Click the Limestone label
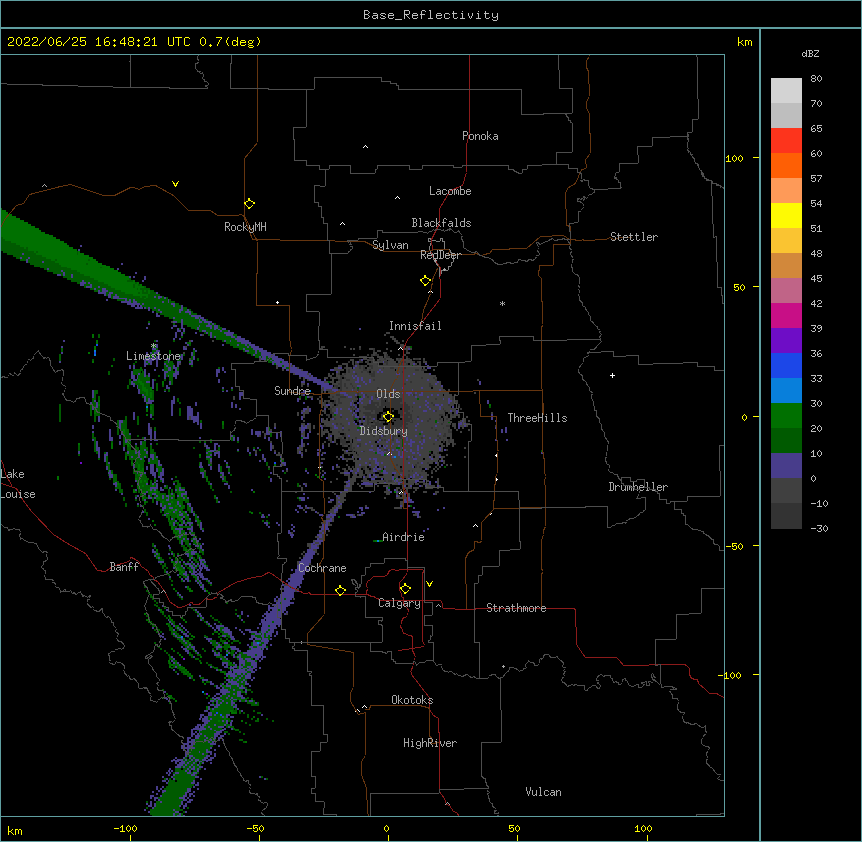 tap(153, 356)
